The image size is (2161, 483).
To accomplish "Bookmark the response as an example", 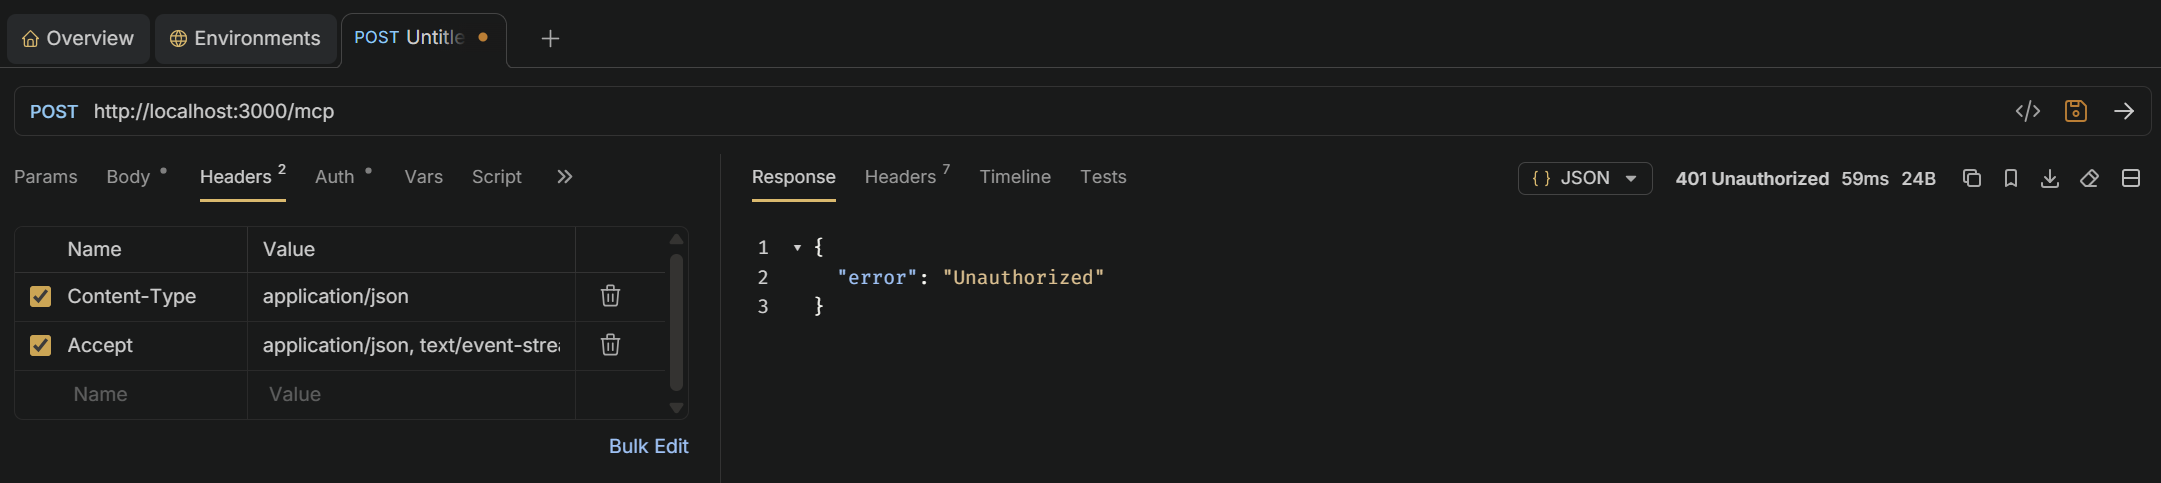I will (x=2011, y=178).
